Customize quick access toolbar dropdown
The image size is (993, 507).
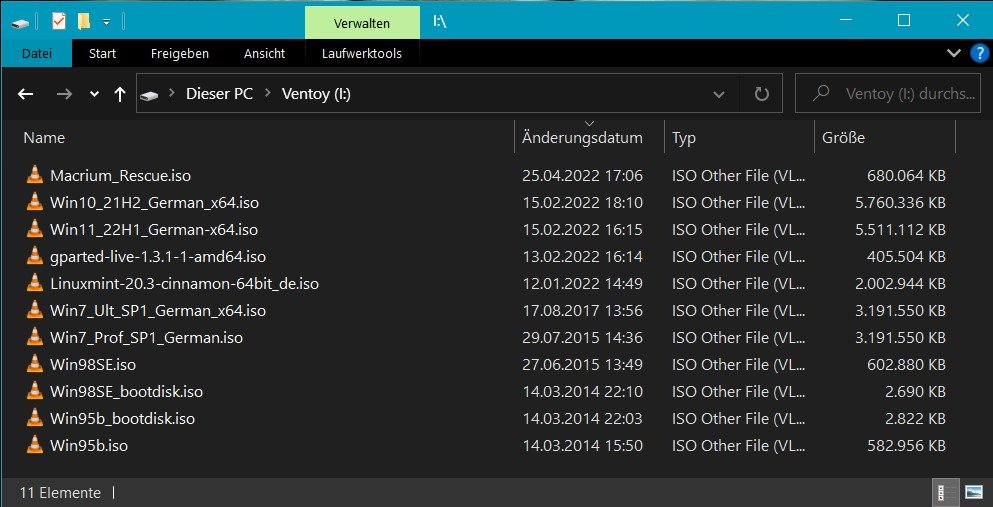(x=106, y=20)
